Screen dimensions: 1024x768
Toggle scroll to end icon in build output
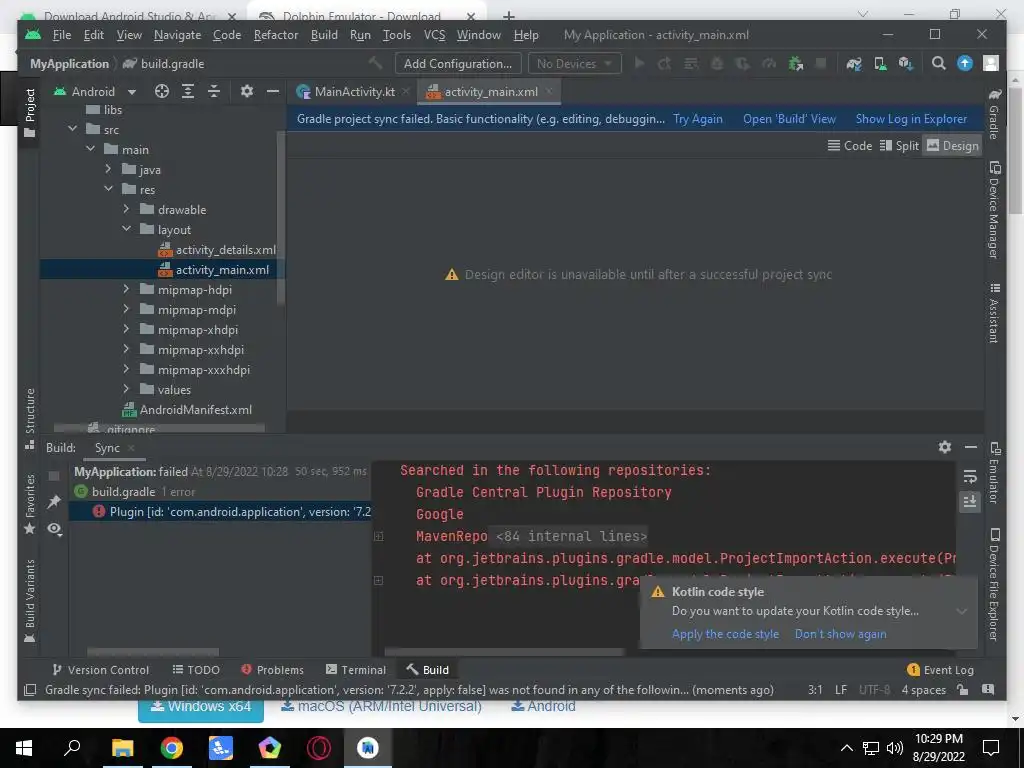970,501
